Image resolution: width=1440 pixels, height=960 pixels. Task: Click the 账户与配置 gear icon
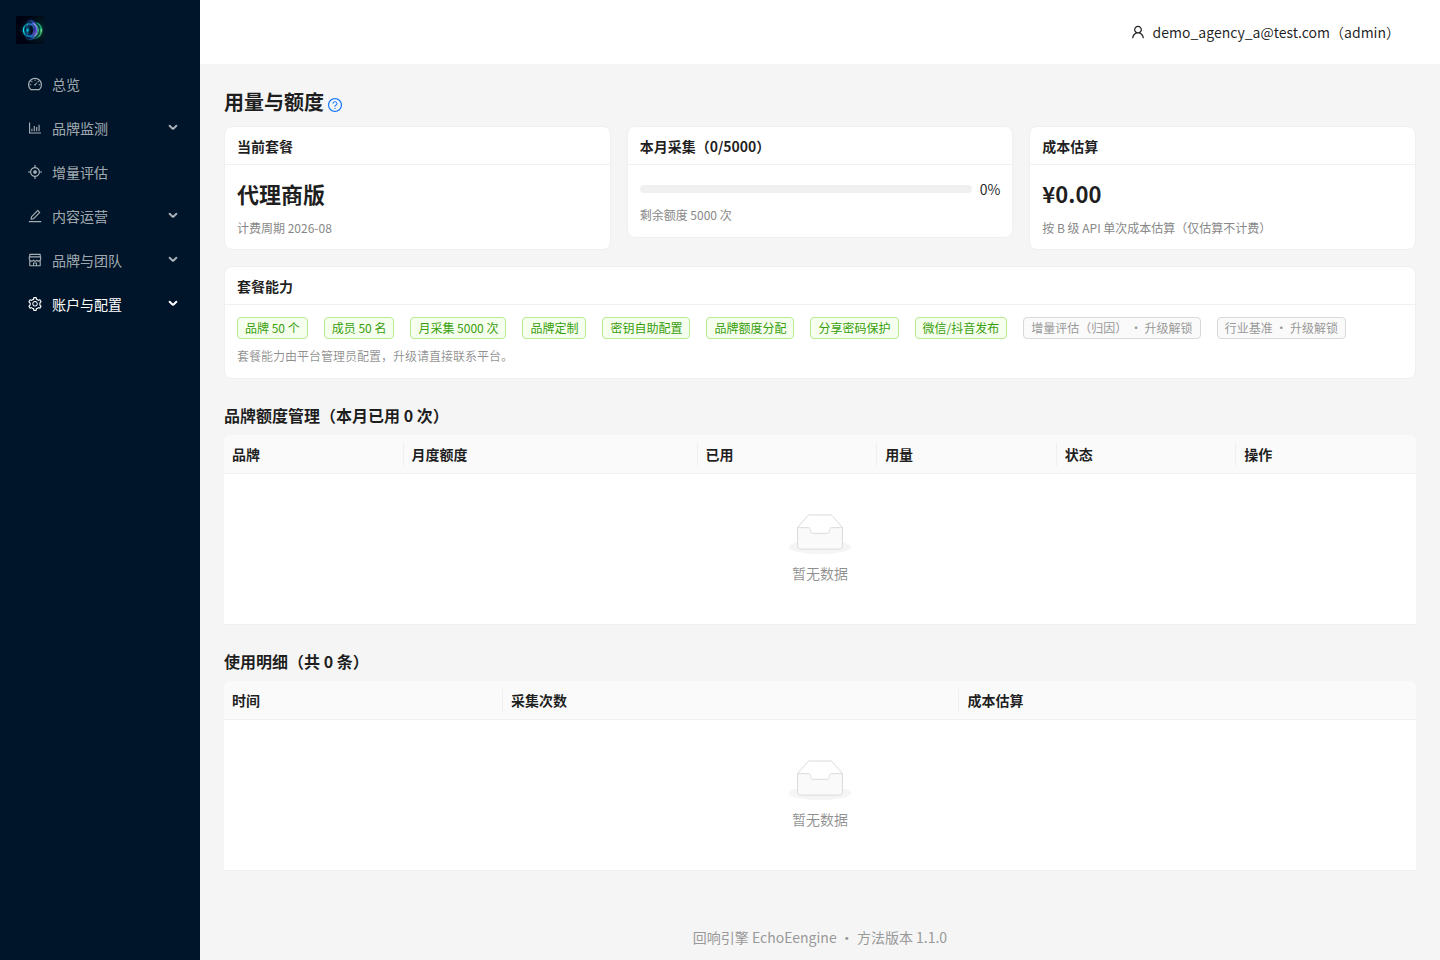[x=35, y=305]
